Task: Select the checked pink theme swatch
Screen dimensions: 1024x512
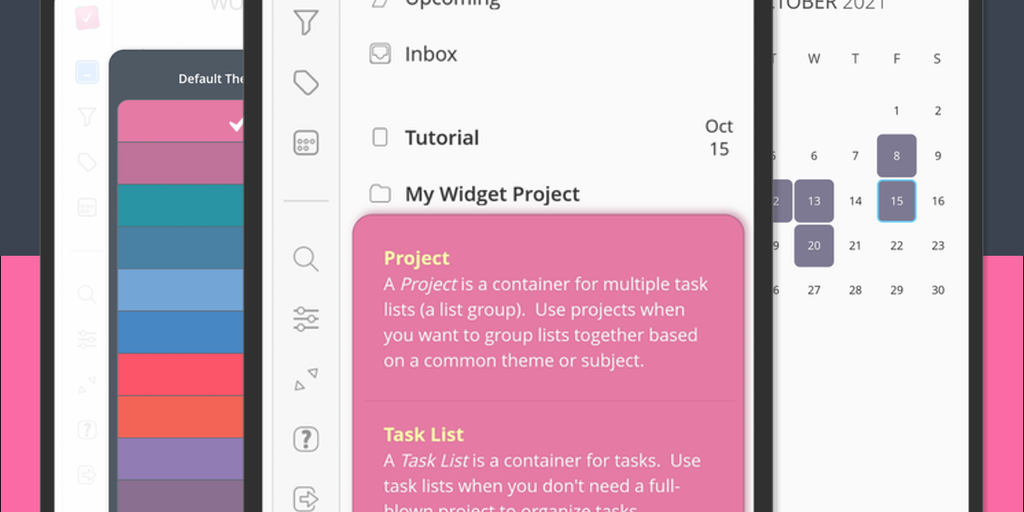Action: (181, 122)
